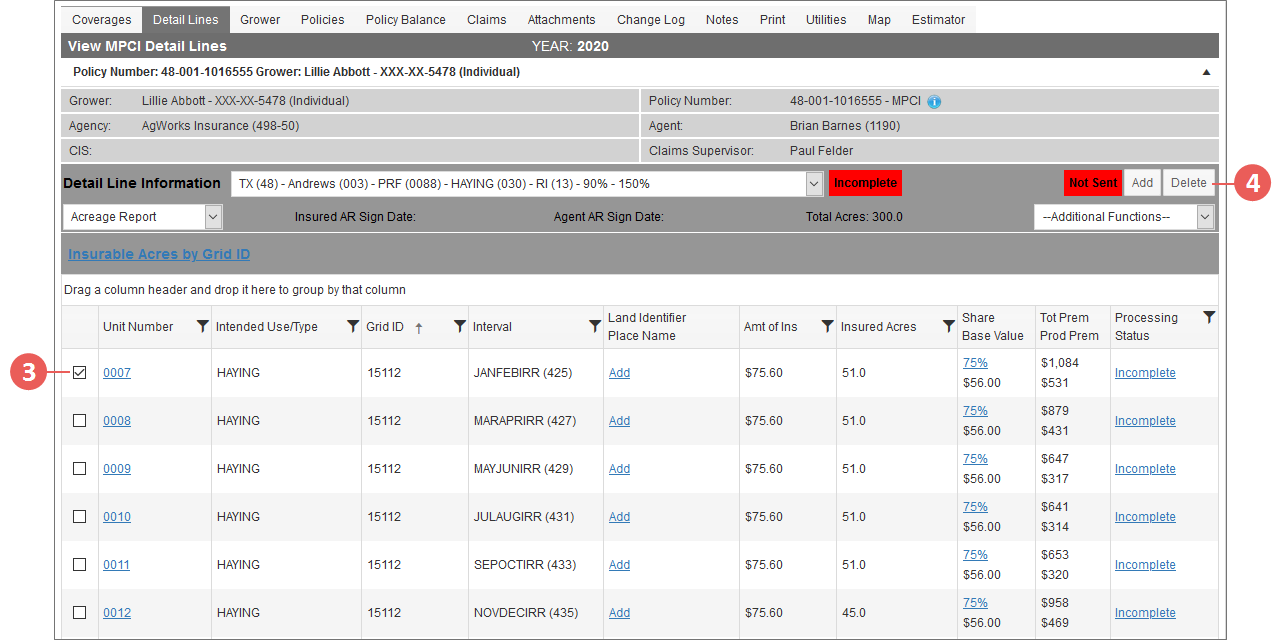Click the 75% share link for unit 0007
The height and width of the screenshot is (640, 1282).
(x=975, y=363)
